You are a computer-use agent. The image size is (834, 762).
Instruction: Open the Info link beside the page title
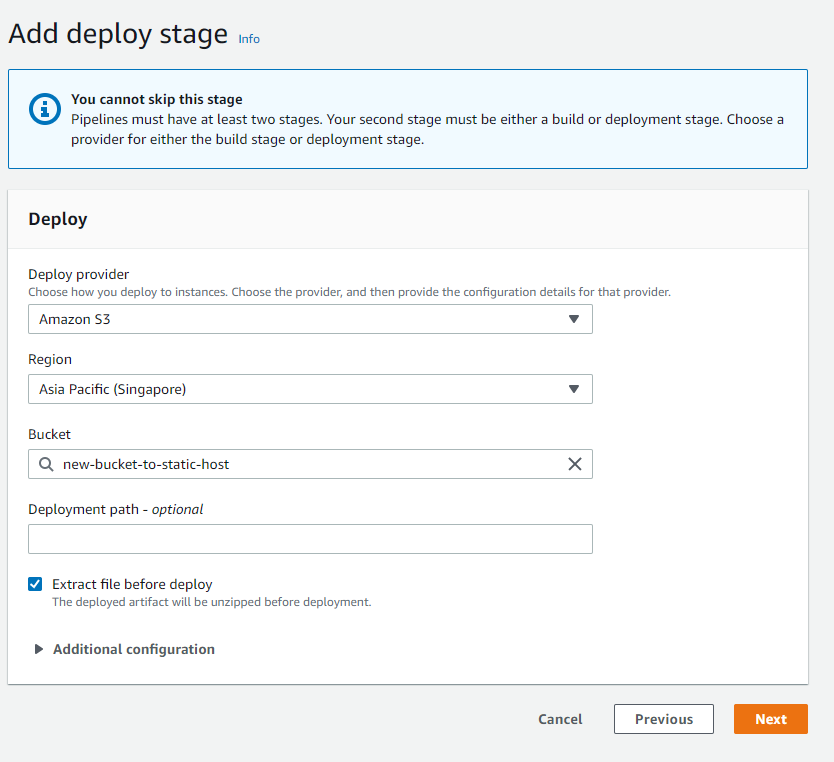pyautogui.click(x=249, y=39)
